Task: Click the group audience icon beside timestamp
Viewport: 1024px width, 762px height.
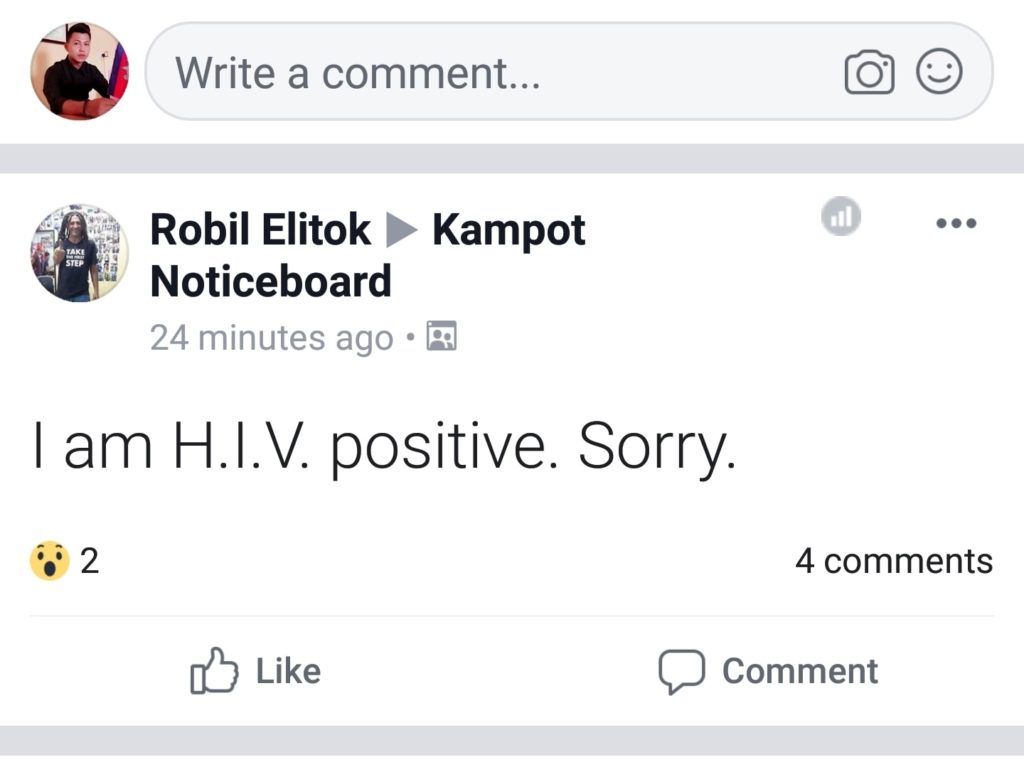Action: [441, 337]
